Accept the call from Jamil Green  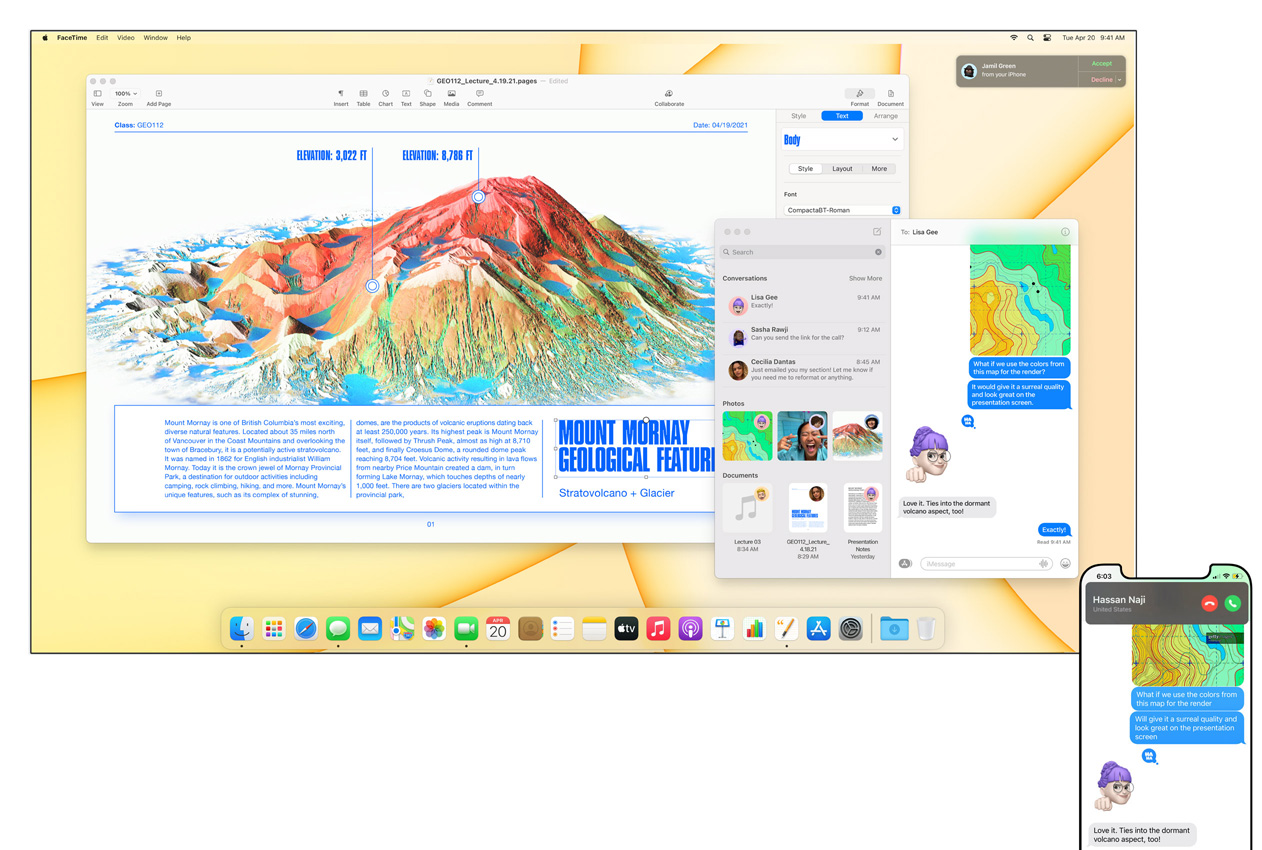(x=1101, y=64)
